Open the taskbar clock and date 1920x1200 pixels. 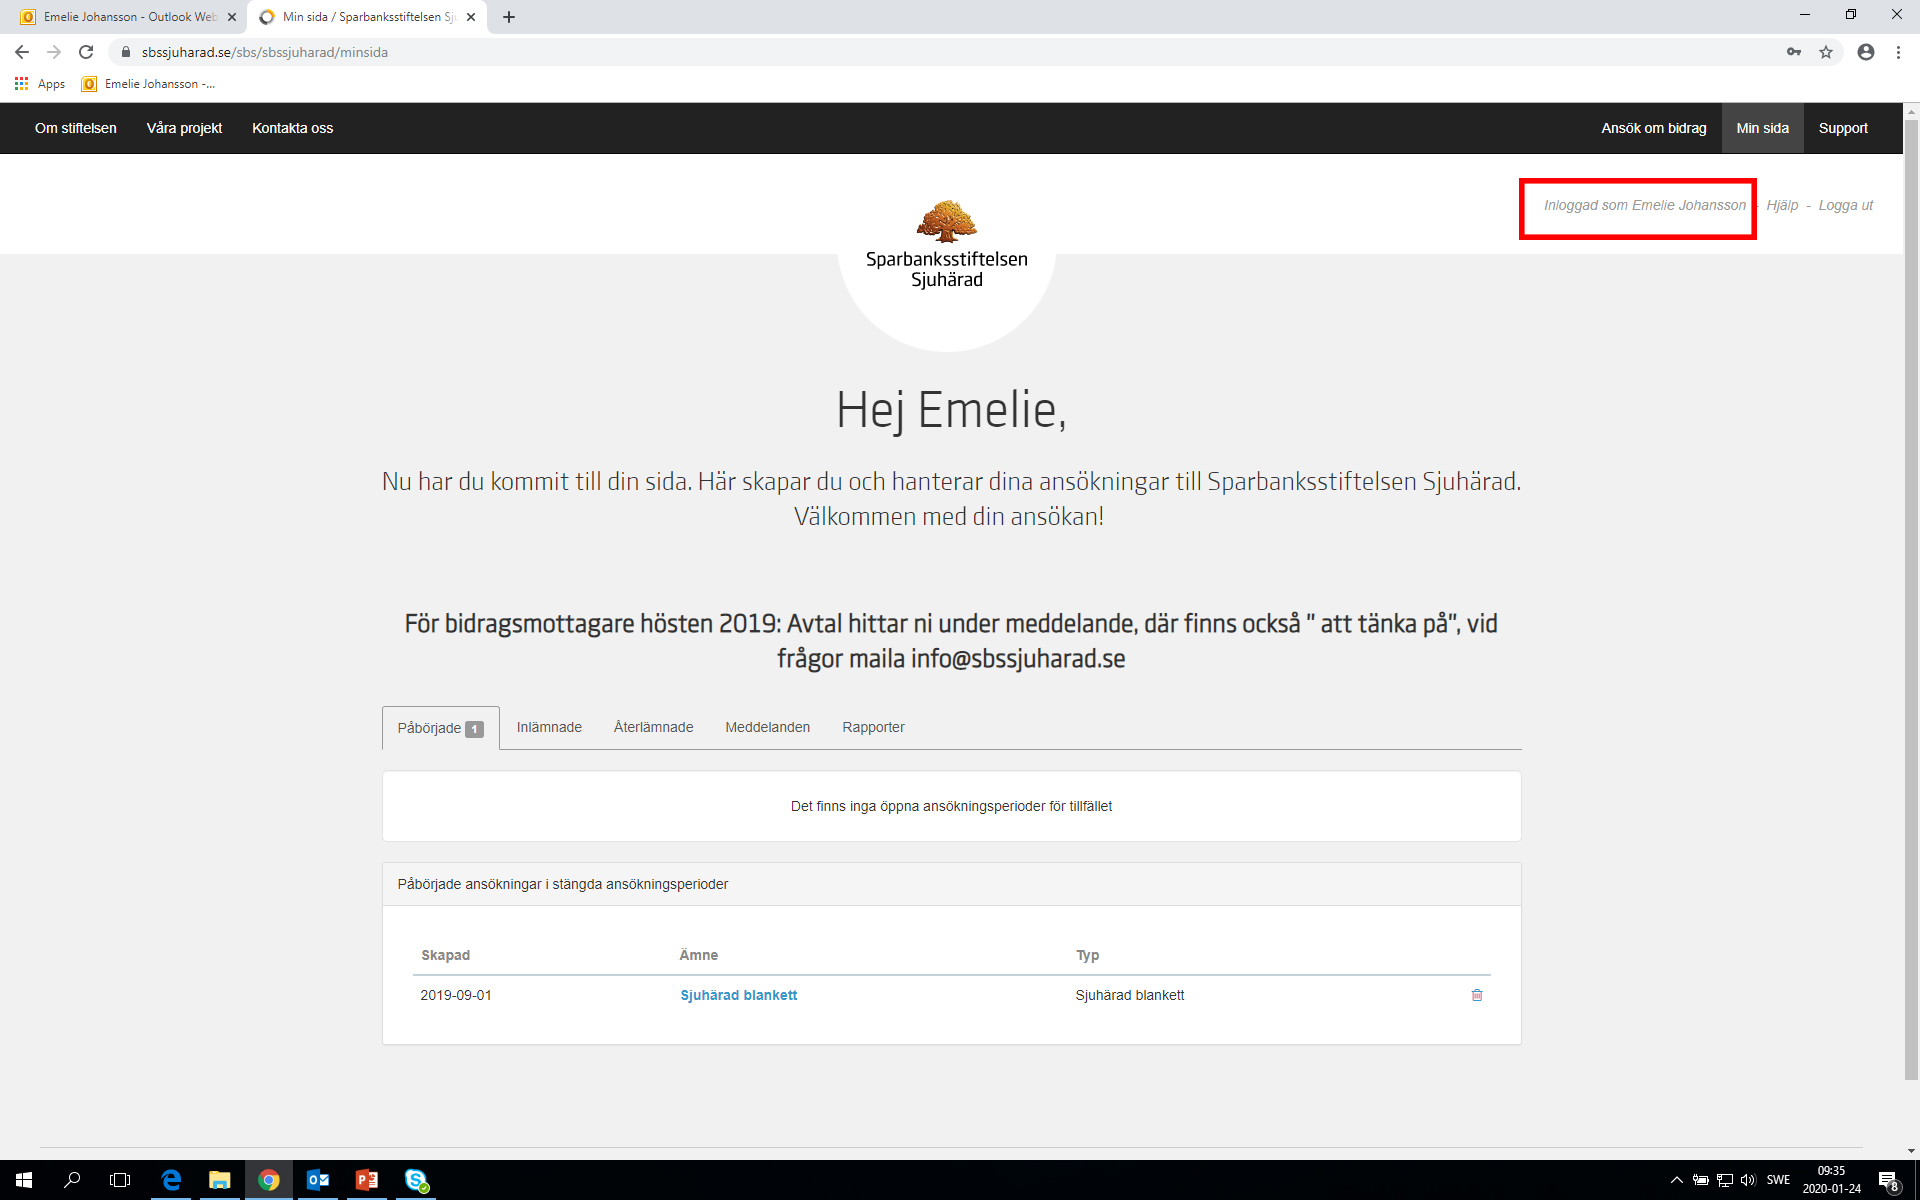[x=1832, y=1180]
